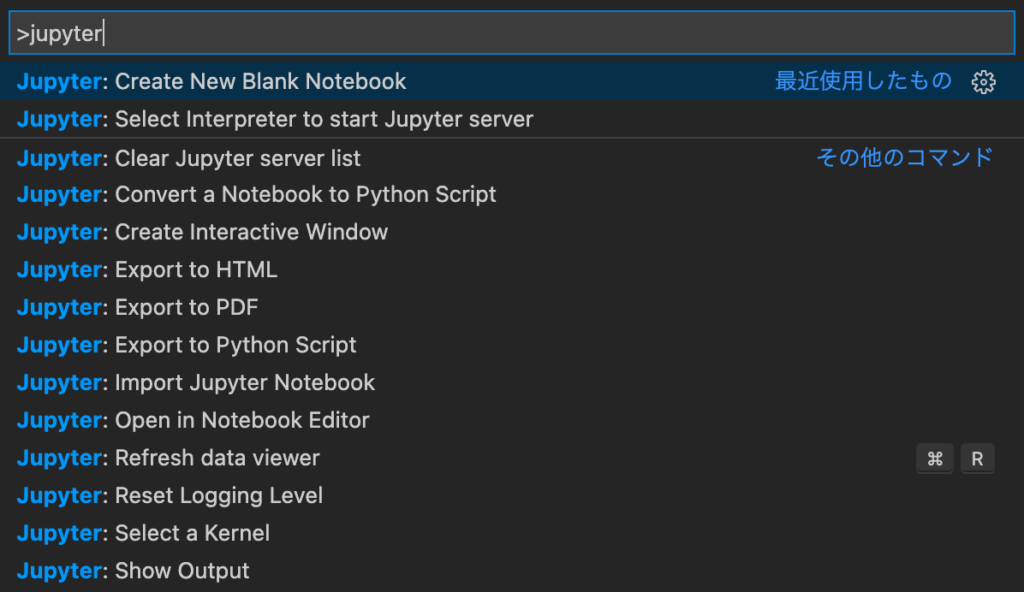Run Jupyter: Select a Kernel
This screenshot has width=1024, height=592.
[x=512, y=533]
